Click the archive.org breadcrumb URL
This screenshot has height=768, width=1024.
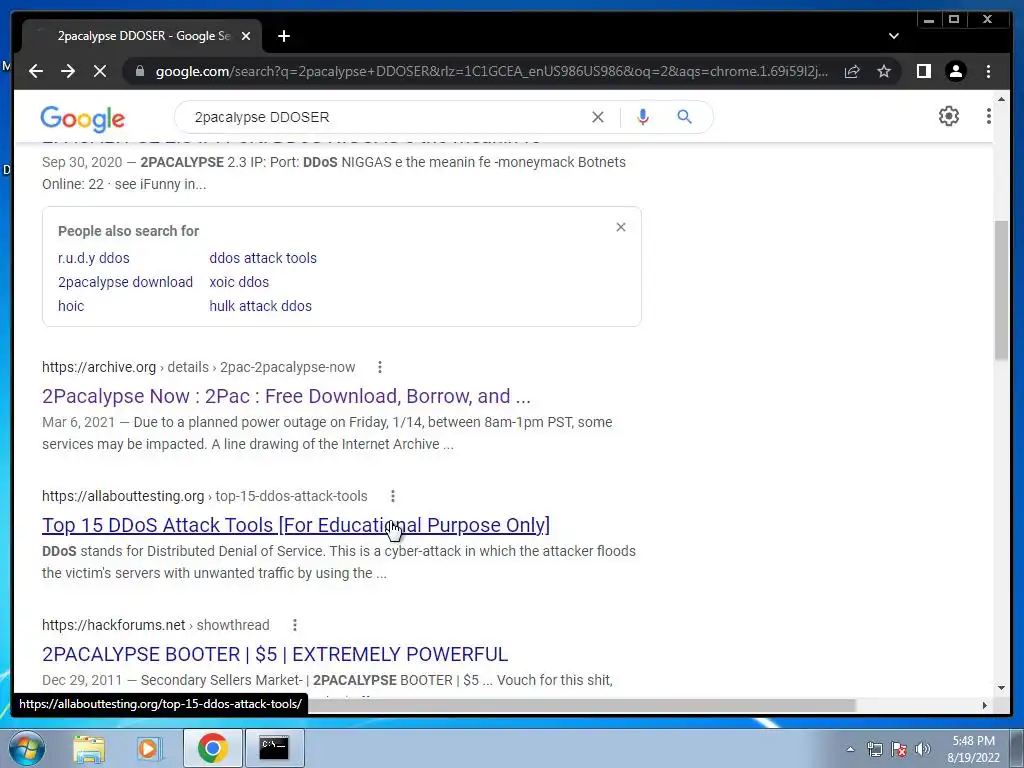(x=199, y=367)
